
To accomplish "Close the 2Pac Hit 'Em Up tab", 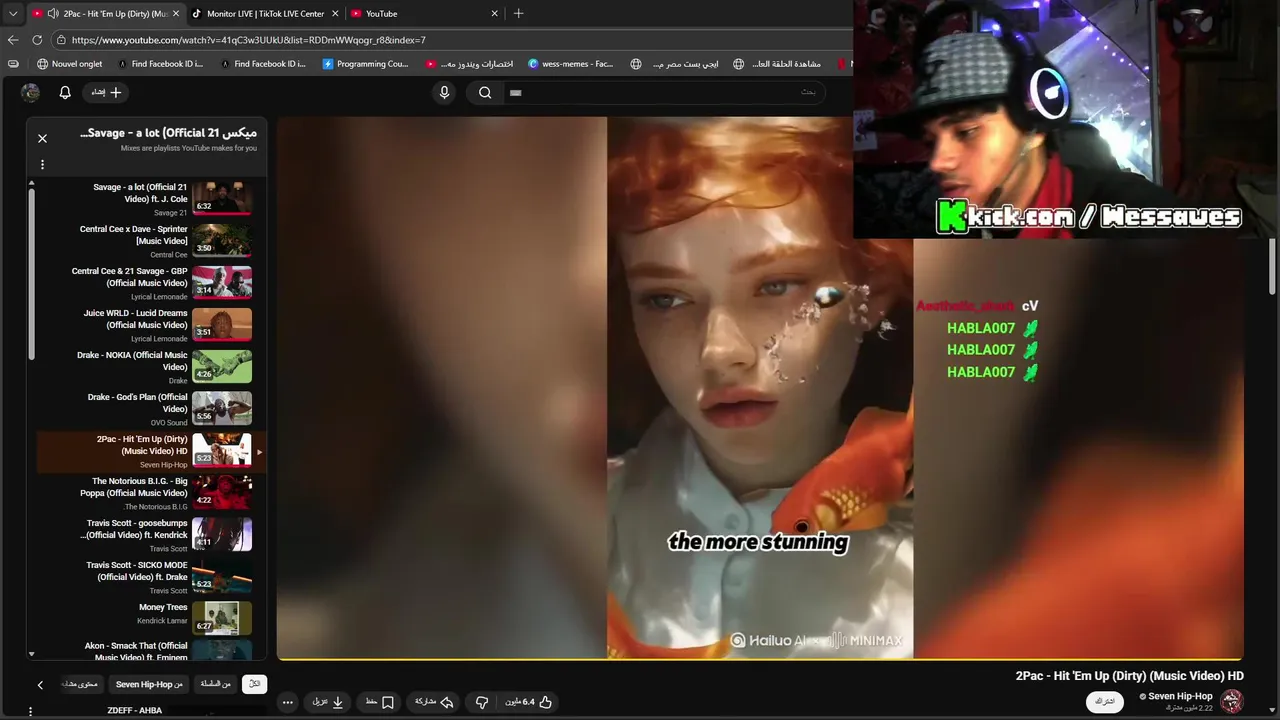I will point(176,14).
